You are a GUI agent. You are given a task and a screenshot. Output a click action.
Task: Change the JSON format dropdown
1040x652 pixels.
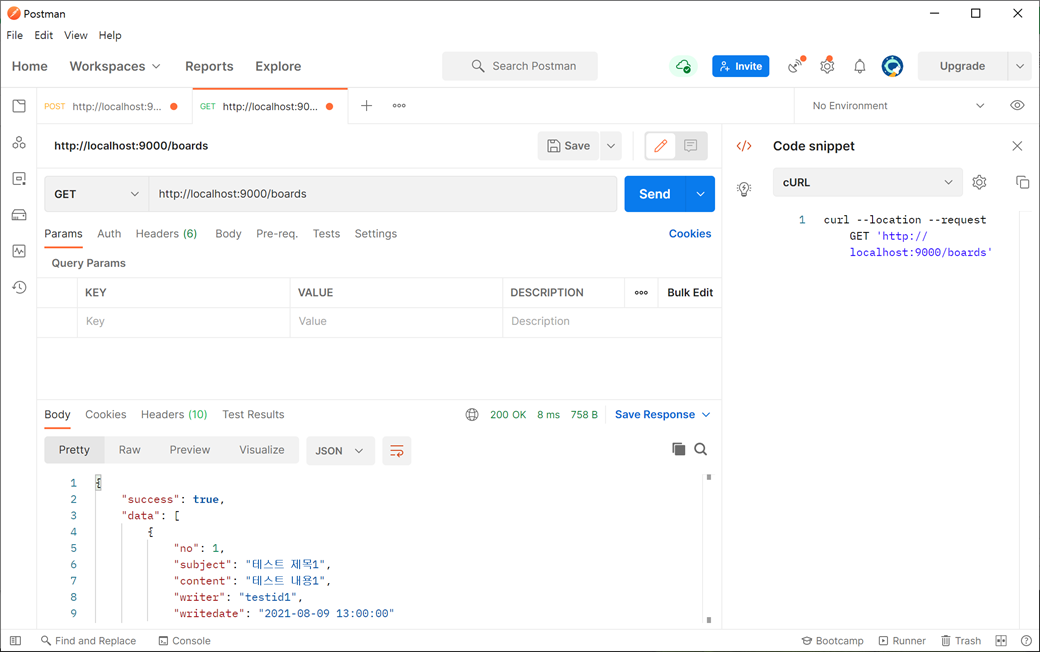340,451
